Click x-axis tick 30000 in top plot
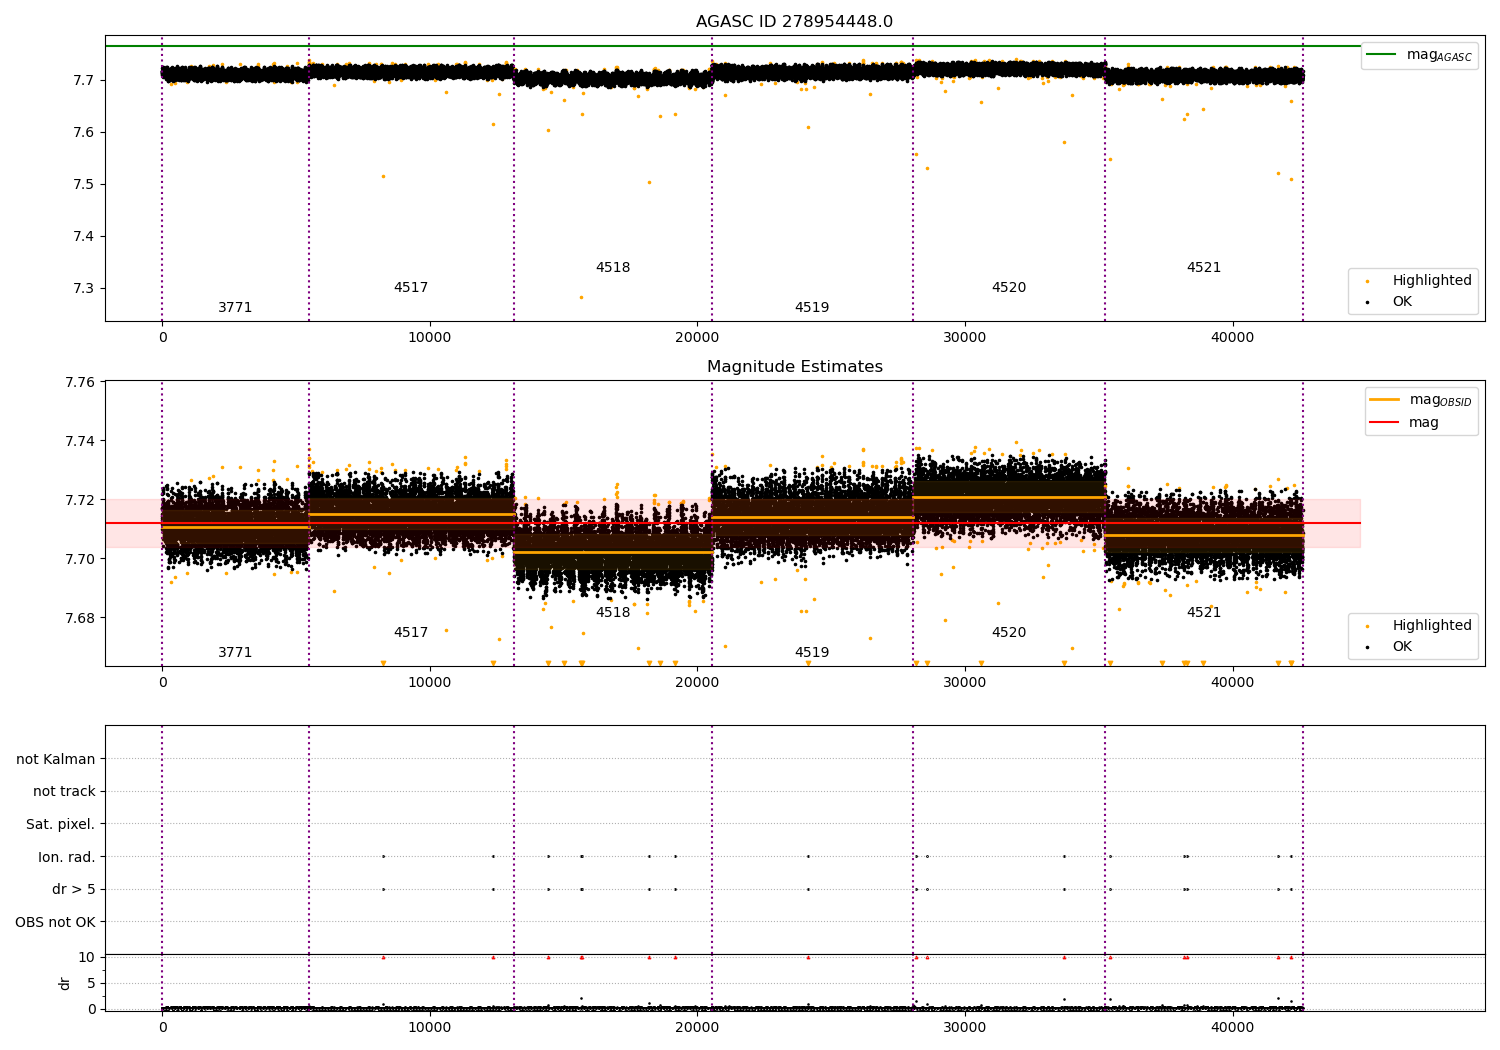1500x1050 pixels. pos(965,338)
